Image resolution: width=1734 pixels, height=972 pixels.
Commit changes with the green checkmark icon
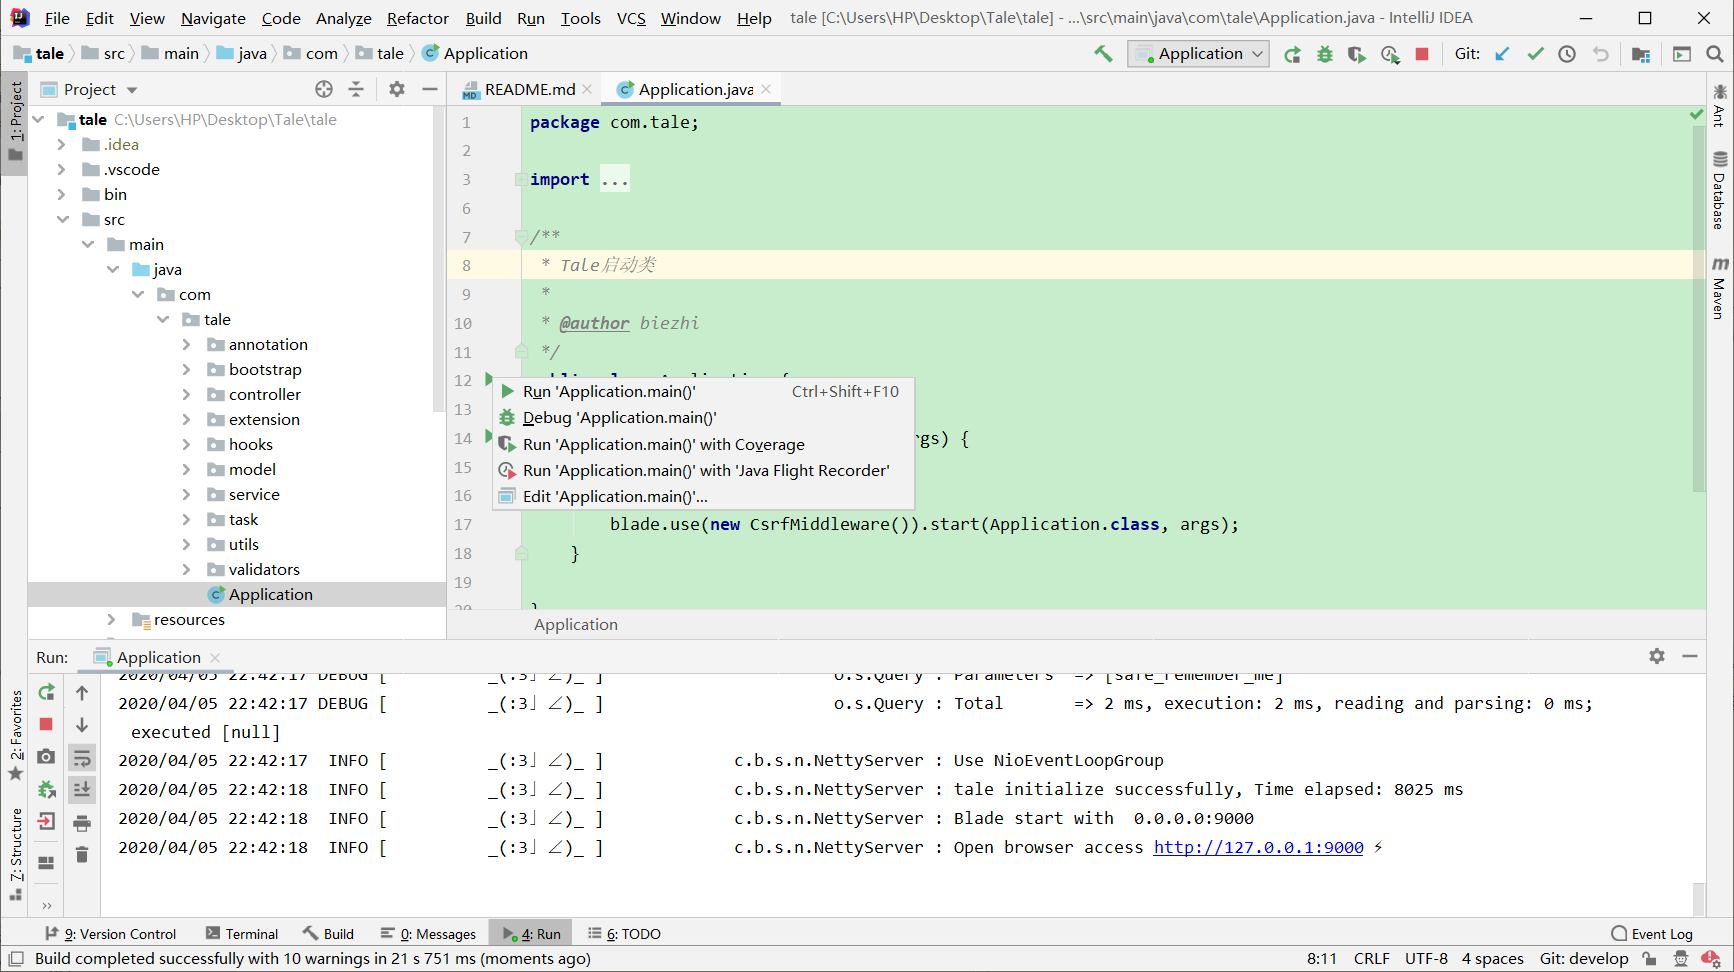coord(1535,54)
